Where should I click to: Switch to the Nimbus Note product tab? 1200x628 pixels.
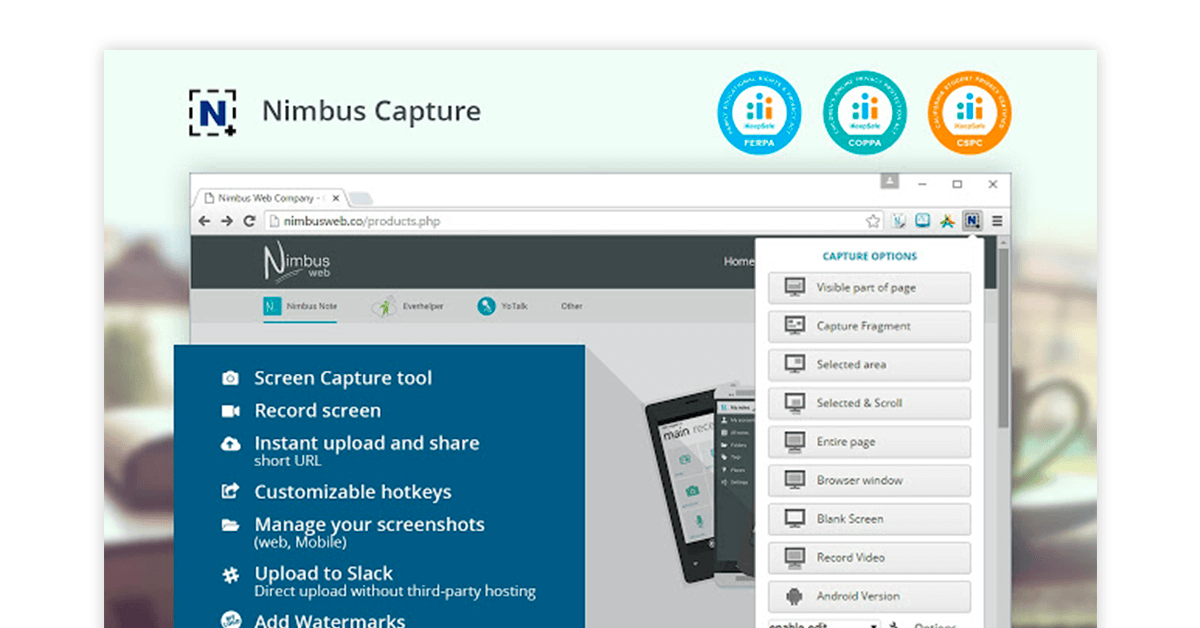point(300,306)
